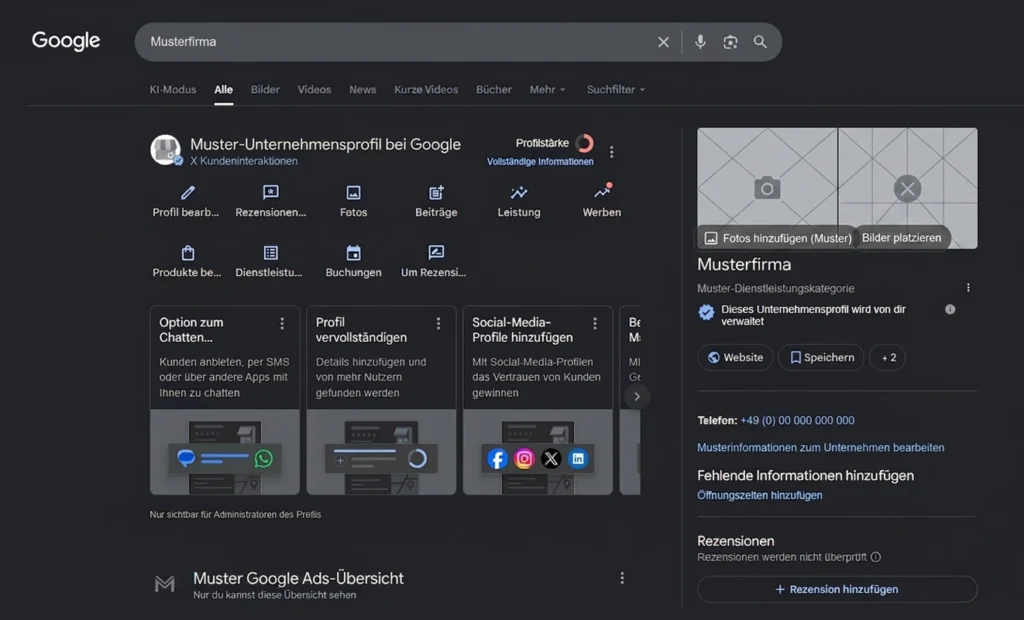Click Rezension hinzufügen button
Viewport: 1024px width, 620px height.
coord(837,589)
